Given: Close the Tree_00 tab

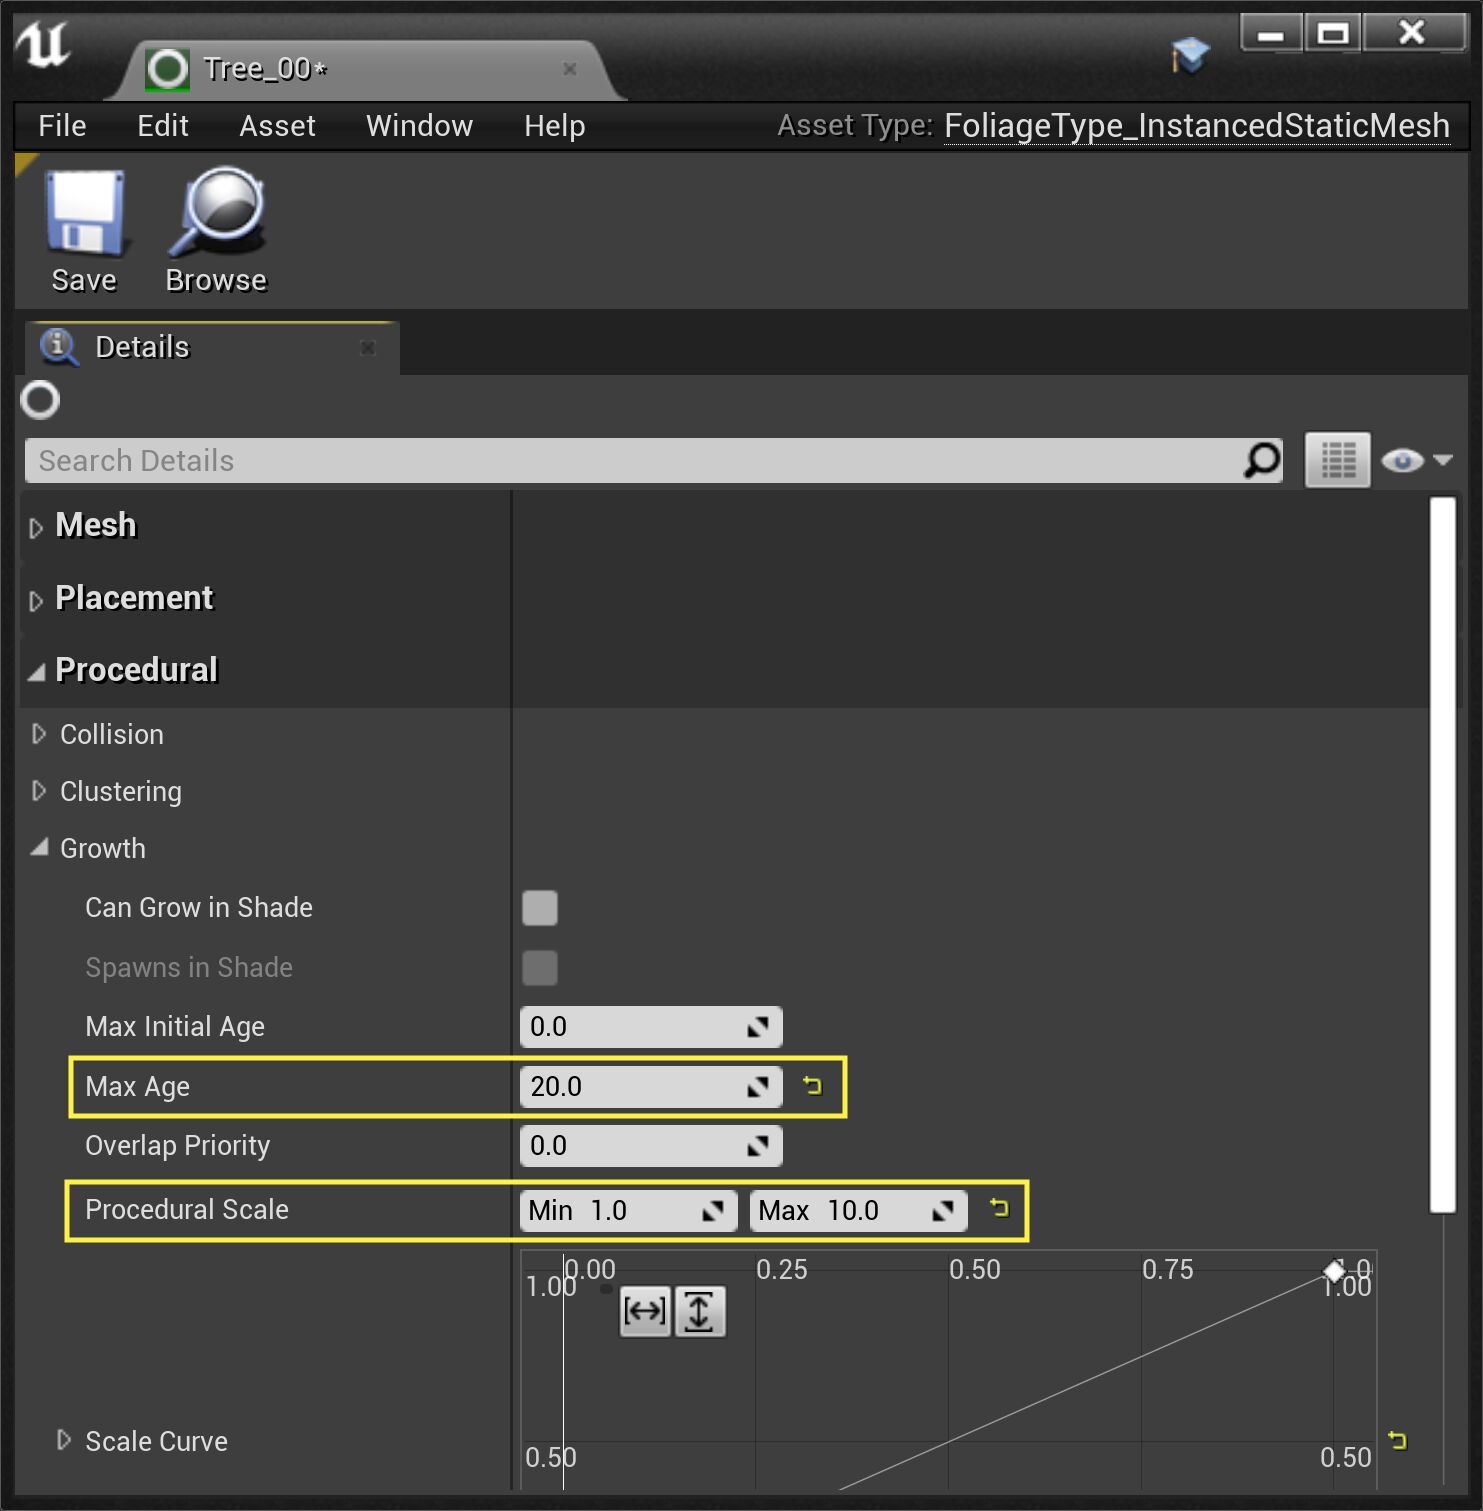Looking at the screenshot, I should [570, 69].
